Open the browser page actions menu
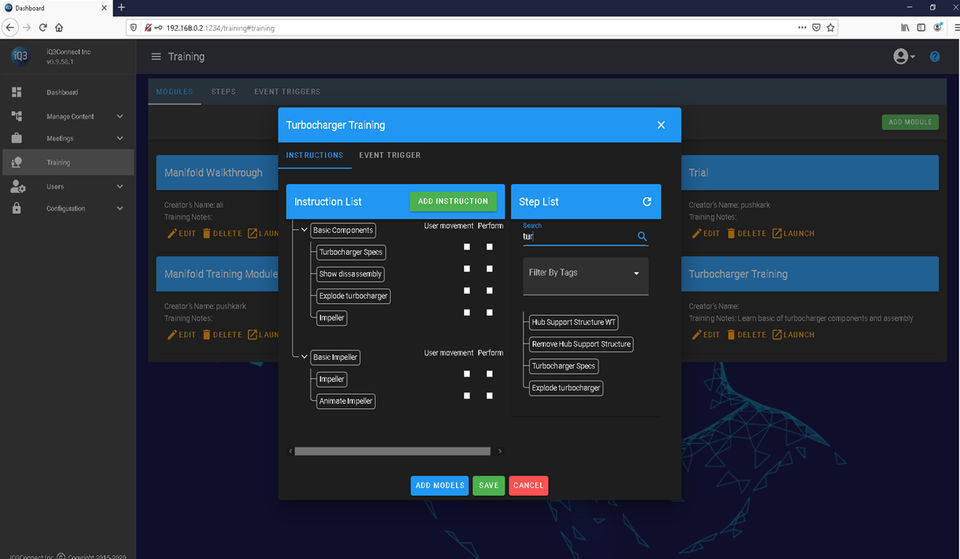This screenshot has height=559, width=960. click(801, 28)
